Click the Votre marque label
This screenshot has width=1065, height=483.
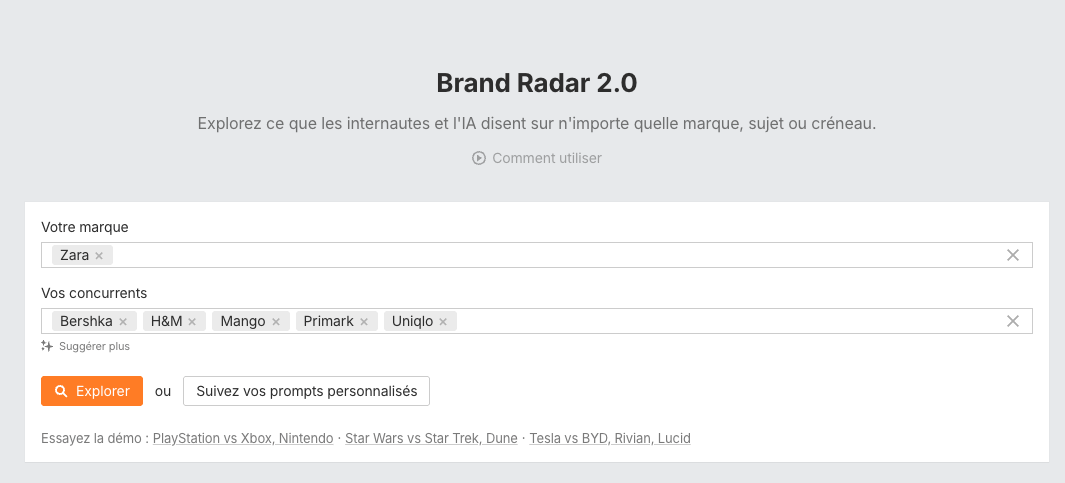point(85,227)
